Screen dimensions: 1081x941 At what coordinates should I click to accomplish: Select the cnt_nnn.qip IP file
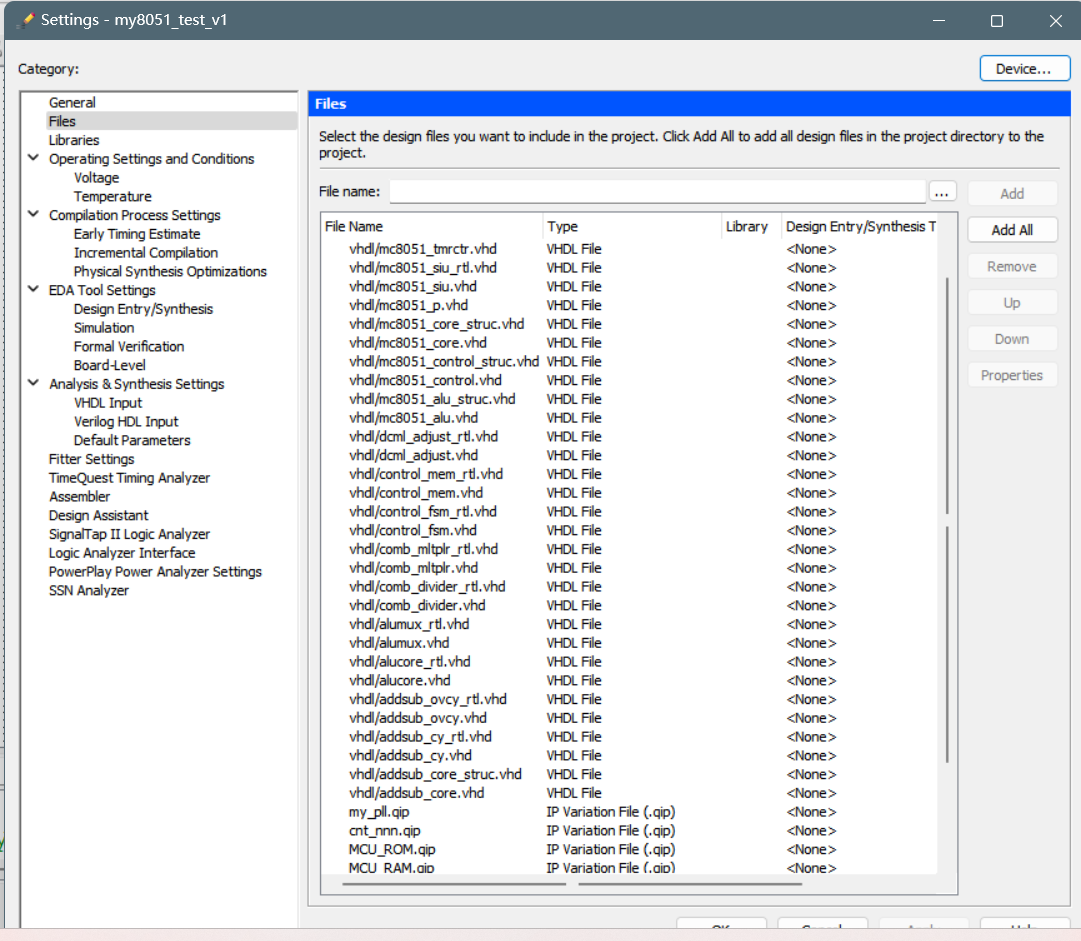point(385,831)
